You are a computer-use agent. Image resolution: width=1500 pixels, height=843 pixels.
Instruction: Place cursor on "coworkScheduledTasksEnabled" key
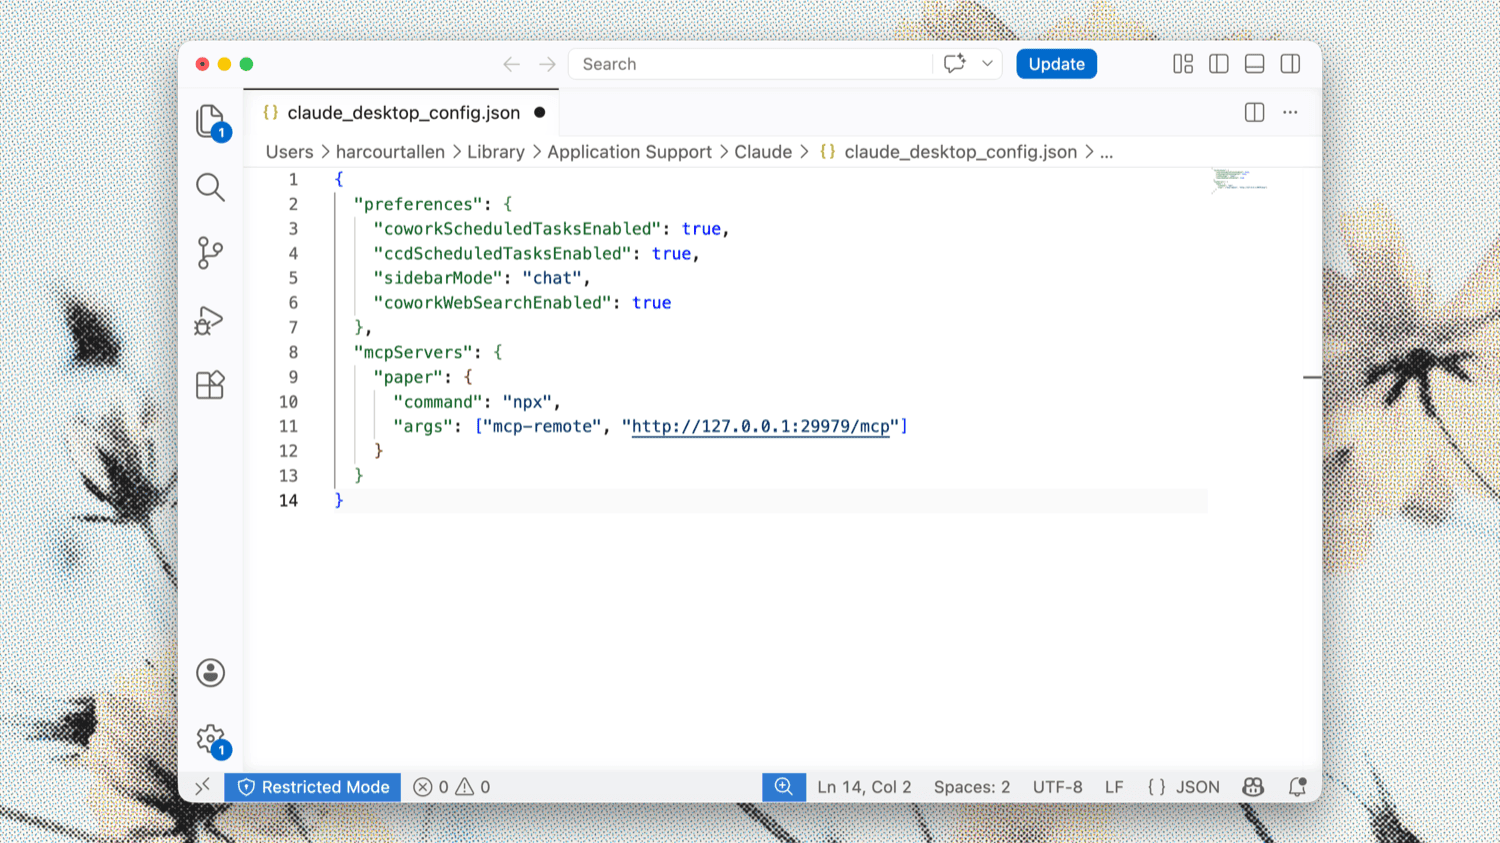coord(517,229)
